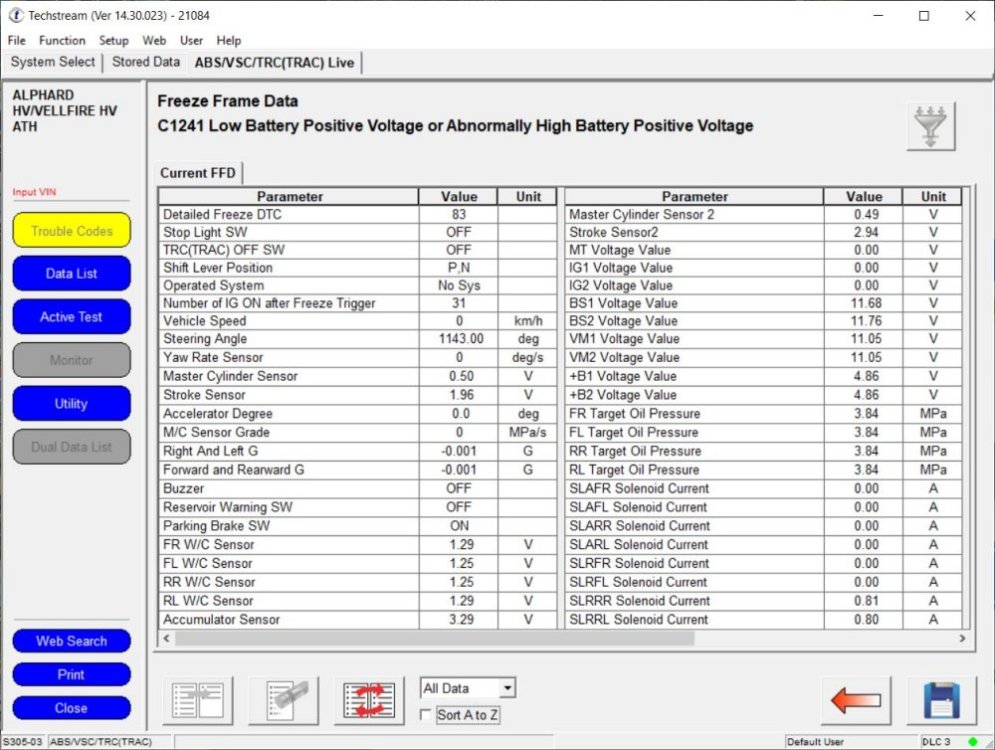This screenshot has height=750, width=995.
Task: Switch to the System Select tab
Action: pyautogui.click(x=53, y=62)
